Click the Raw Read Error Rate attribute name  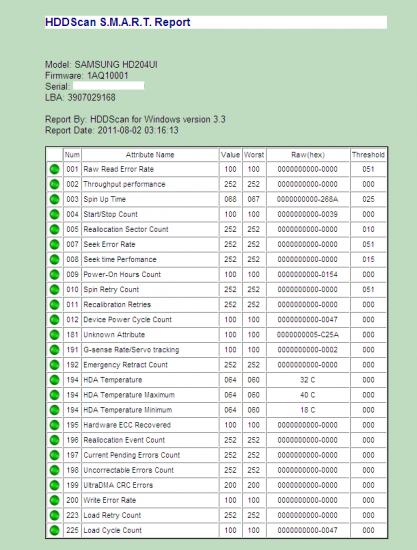[x=119, y=169]
